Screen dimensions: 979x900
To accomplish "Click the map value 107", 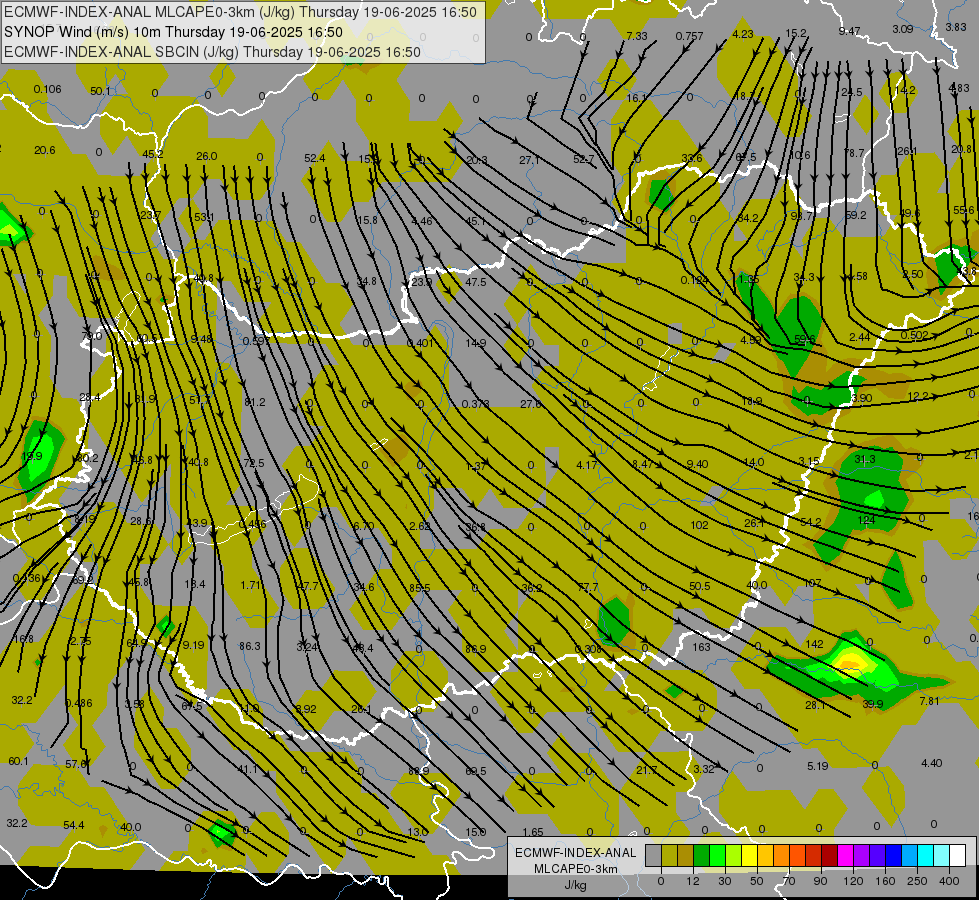I will pos(812,583).
